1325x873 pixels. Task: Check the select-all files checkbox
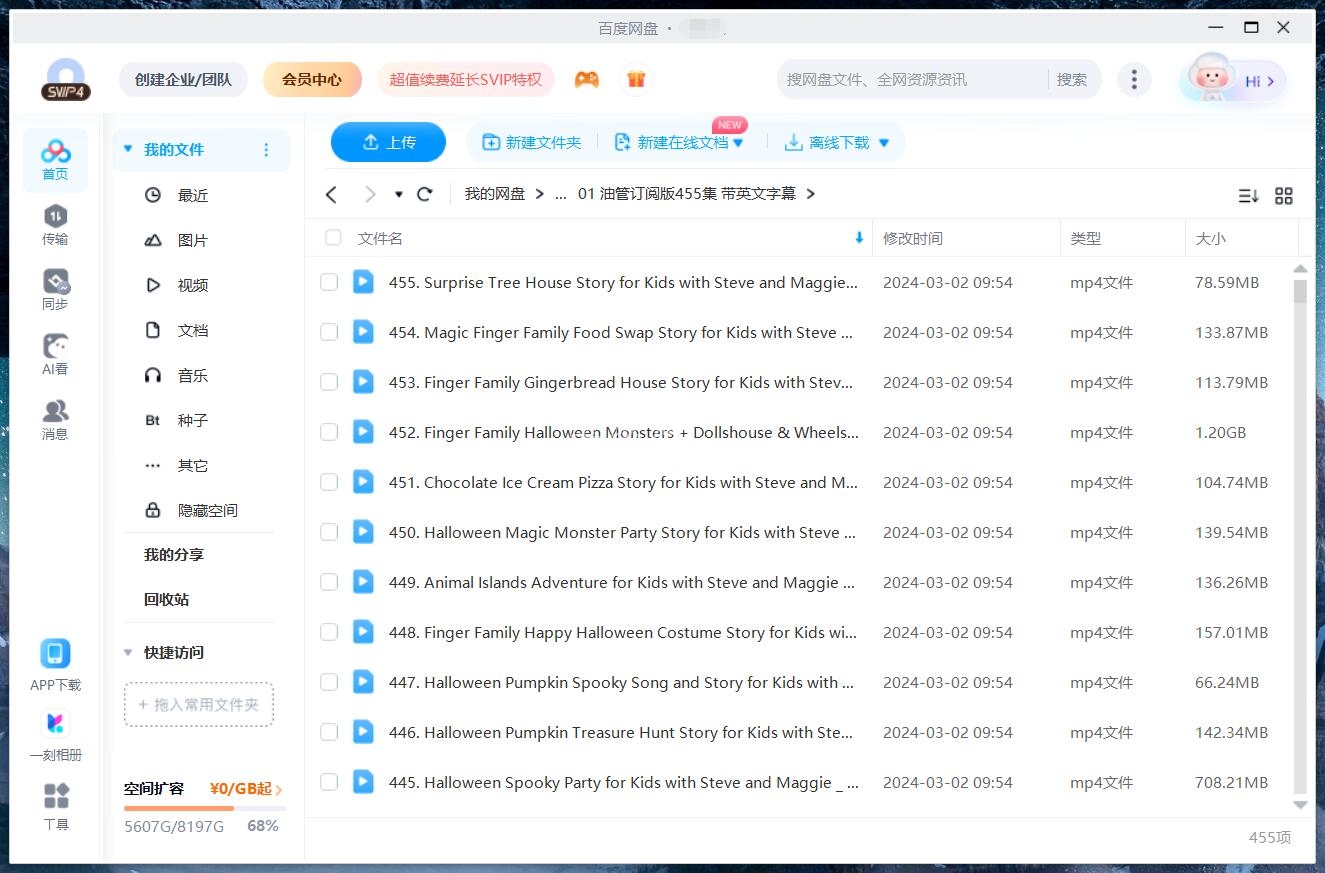(x=333, y=238)
